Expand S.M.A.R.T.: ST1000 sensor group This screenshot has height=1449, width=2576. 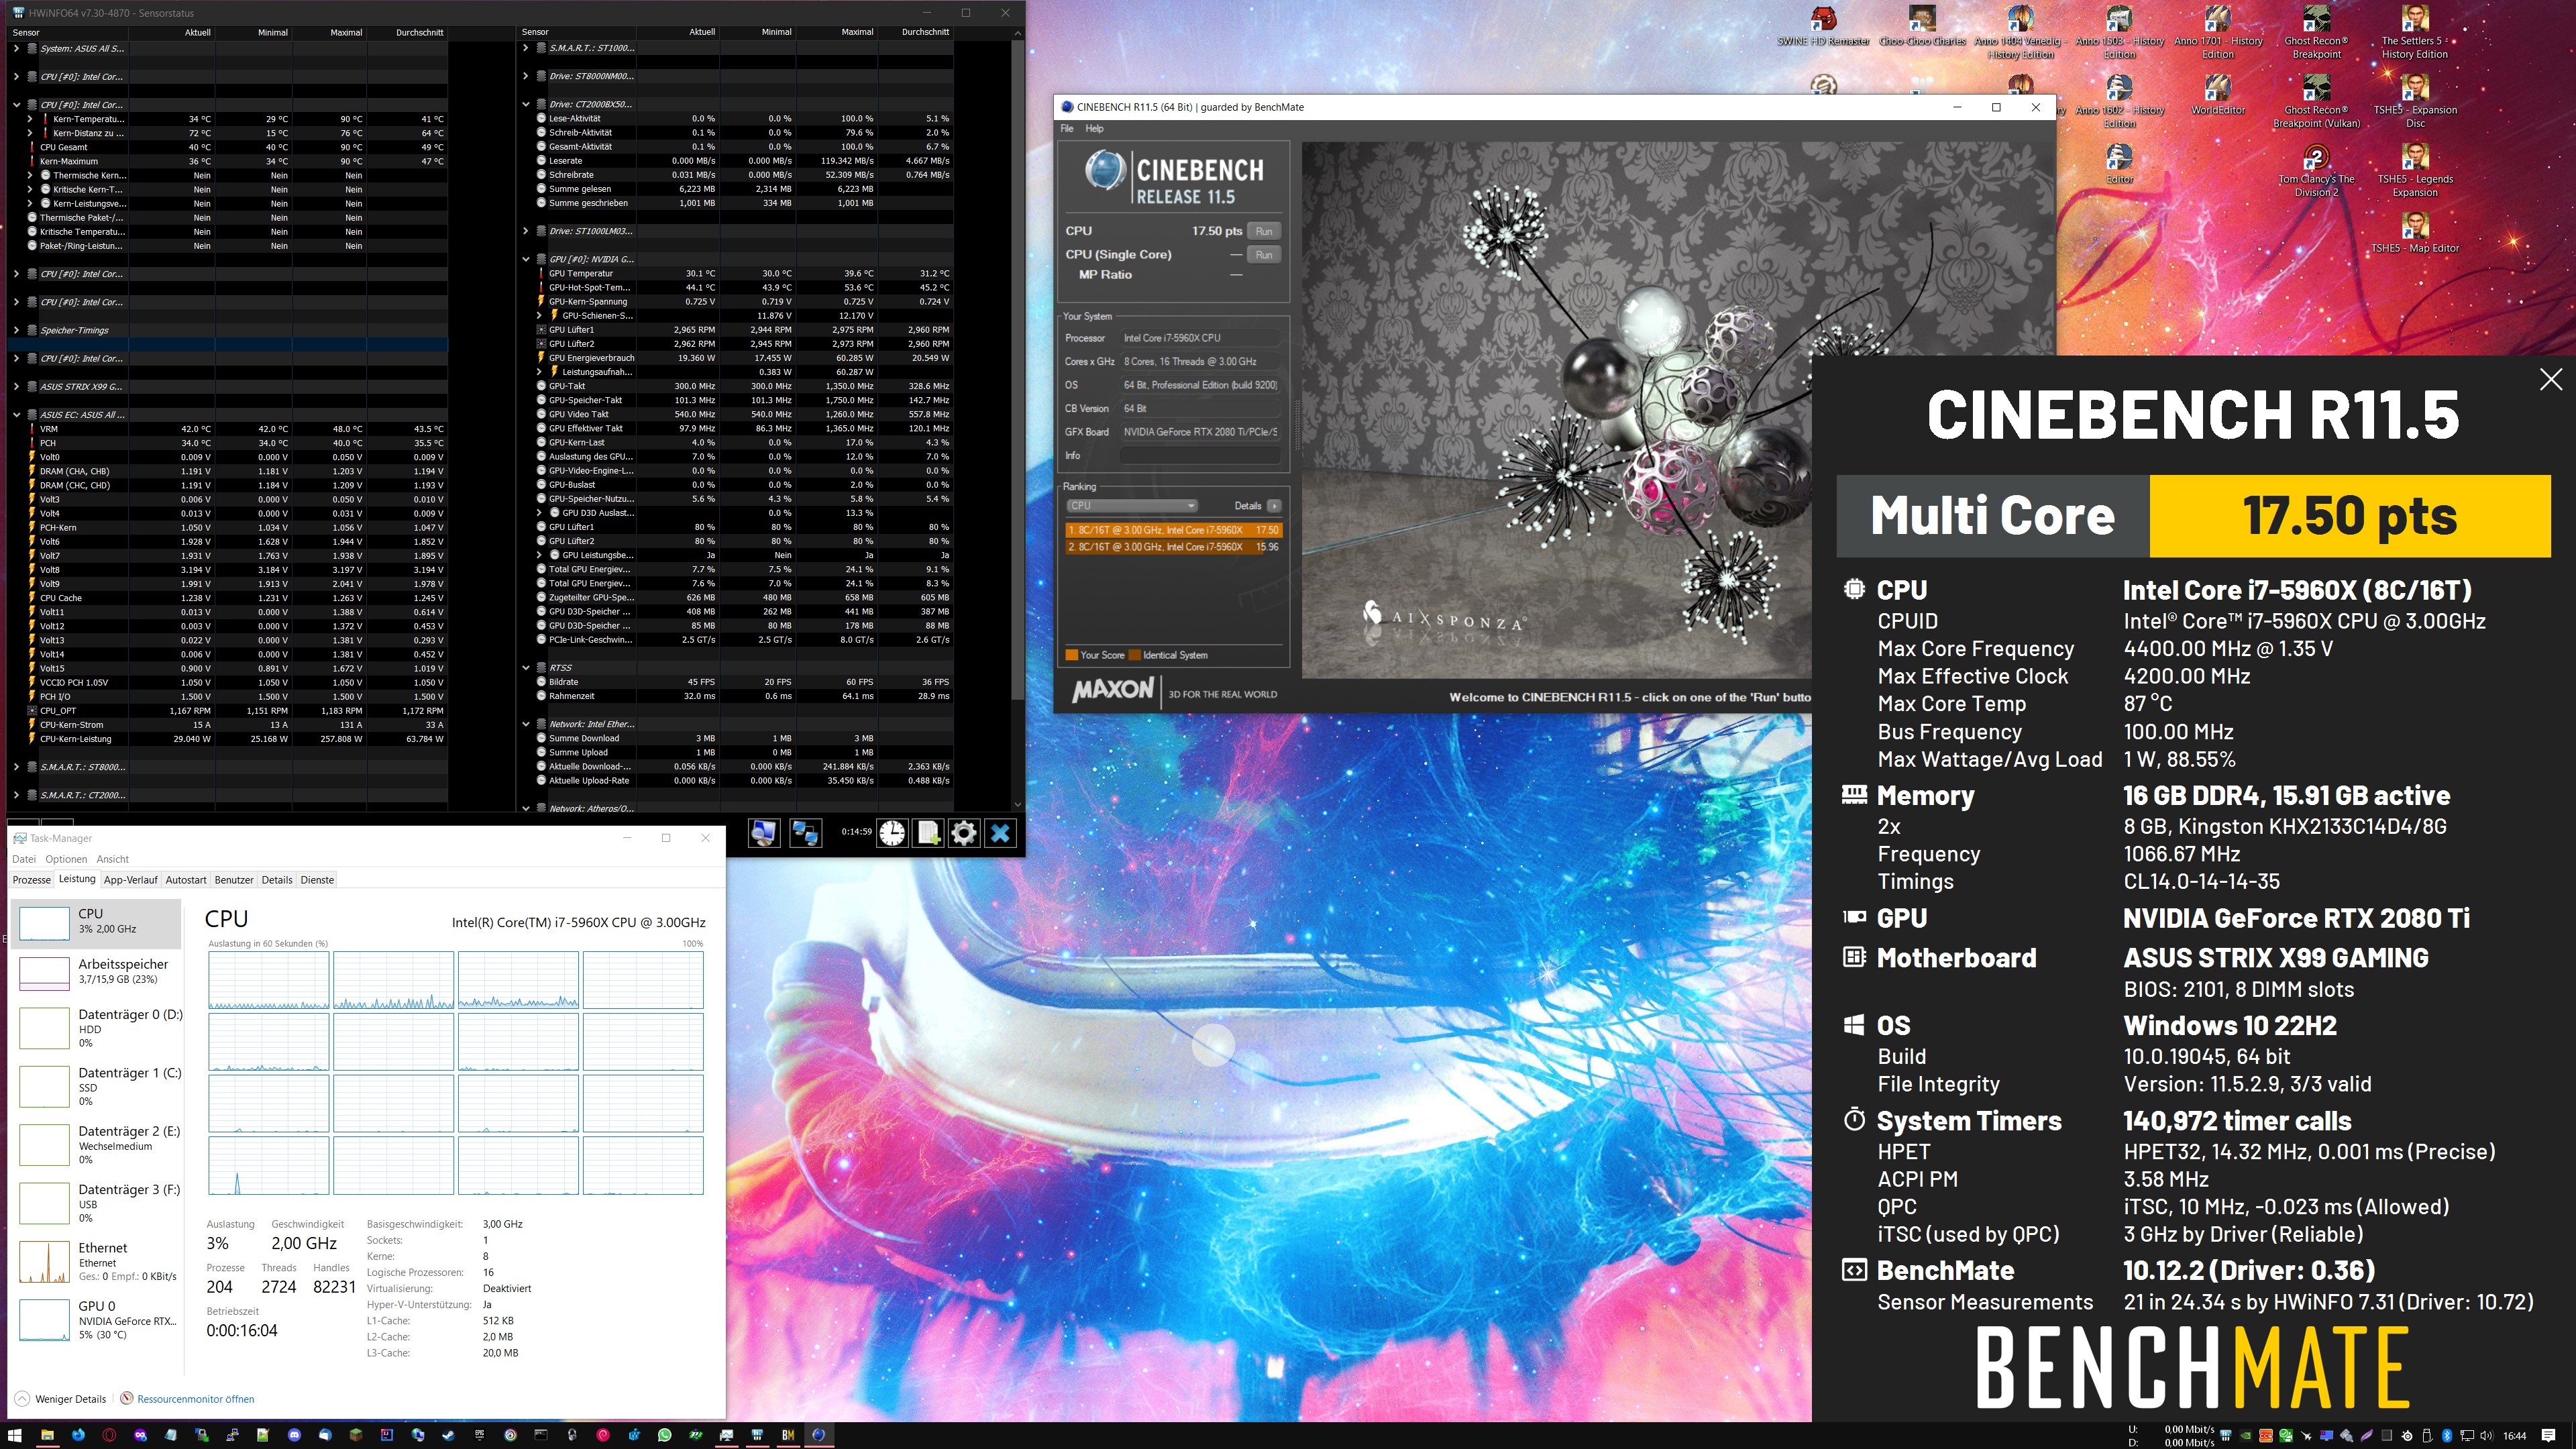coord(526,48)
